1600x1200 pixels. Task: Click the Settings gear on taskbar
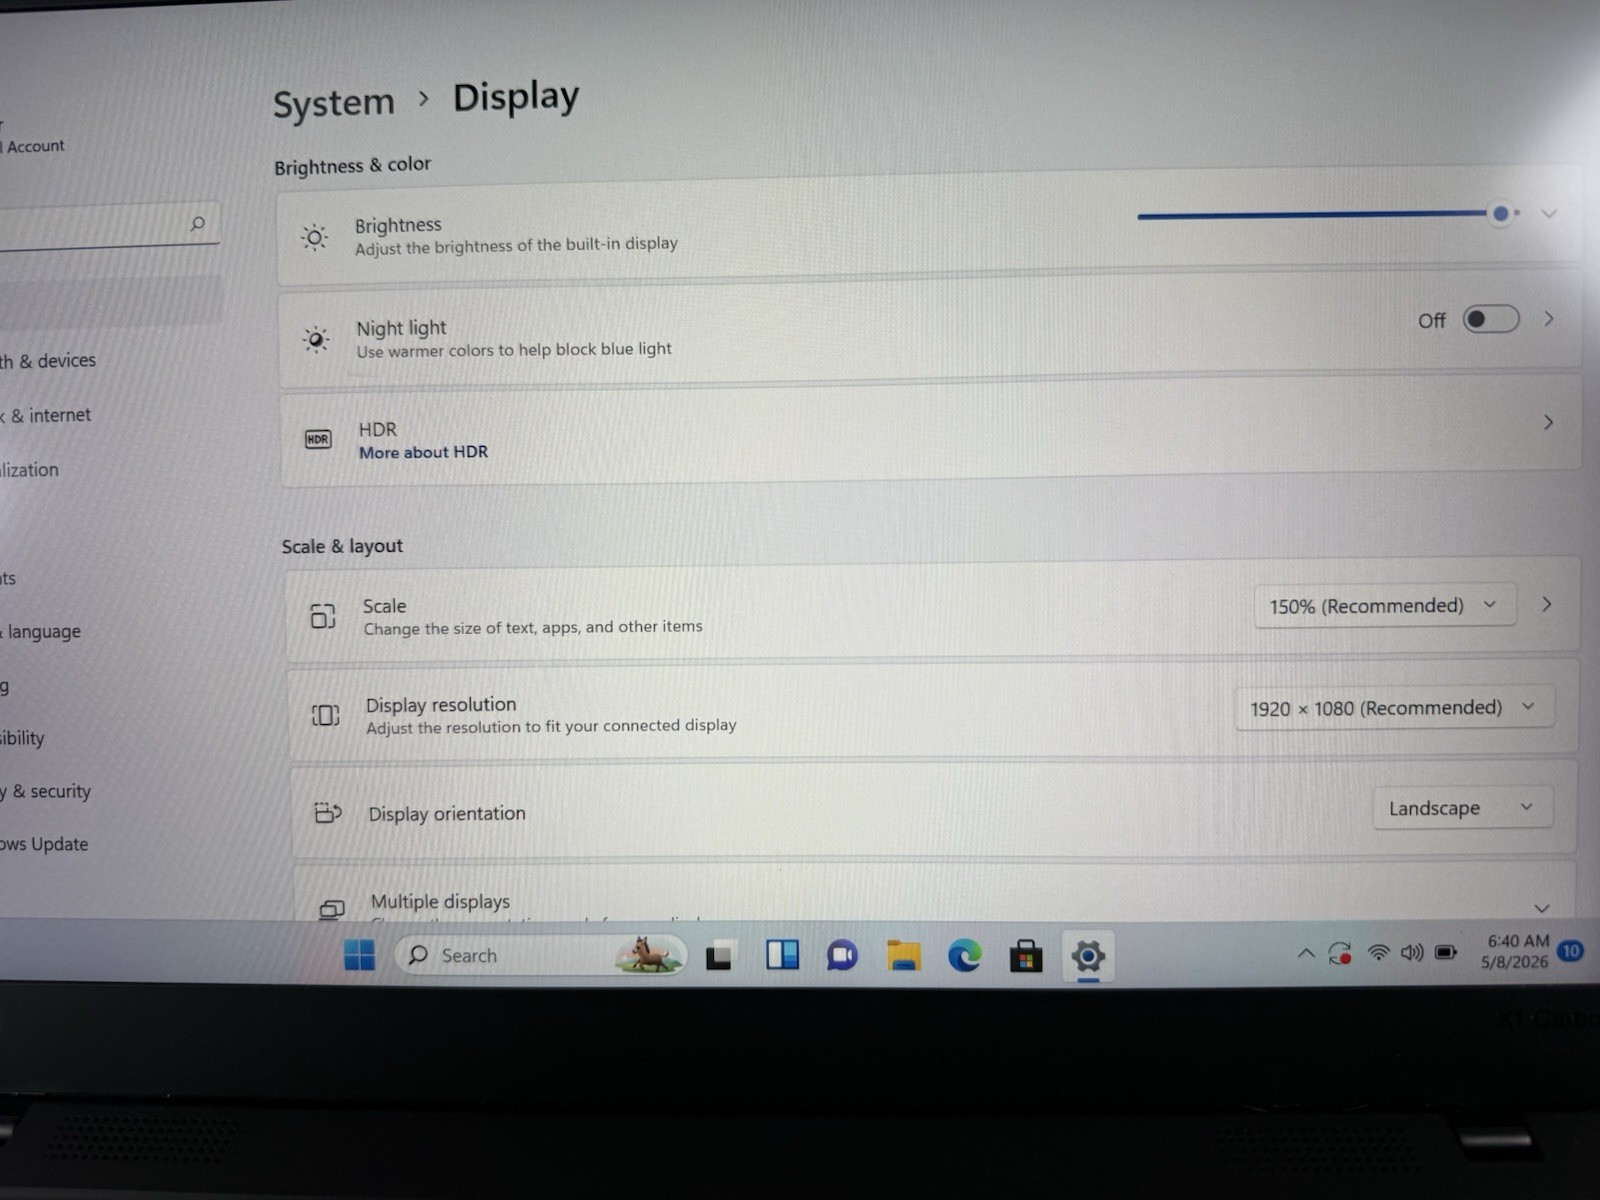pyautogui.click(x=1087, y=957)
